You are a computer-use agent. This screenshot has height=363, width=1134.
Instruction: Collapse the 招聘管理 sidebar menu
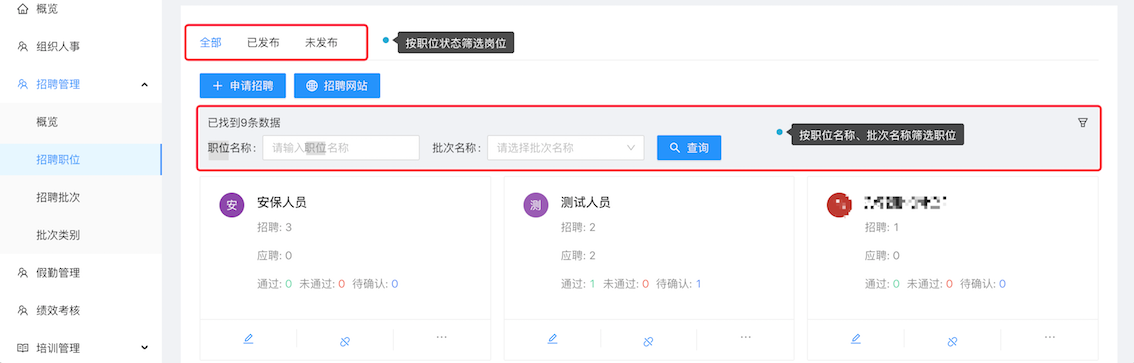pyautogui.click(x=144, y=85)
